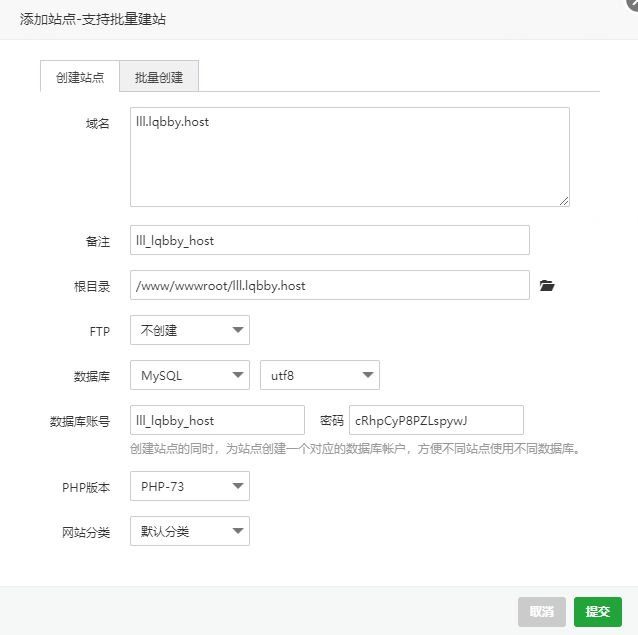Open the utf8 charset dropdown
The image size is (638, 635).
[x=320, y=375]
